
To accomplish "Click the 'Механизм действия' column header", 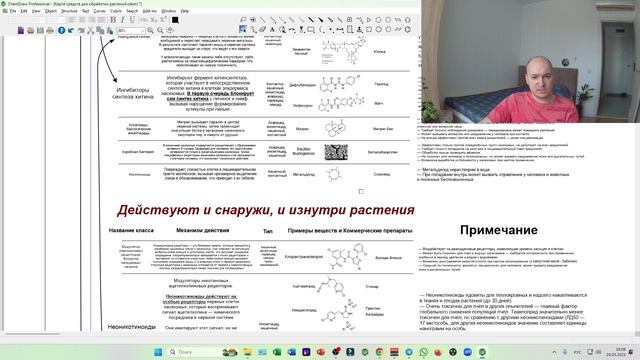I will coord(202,231).
